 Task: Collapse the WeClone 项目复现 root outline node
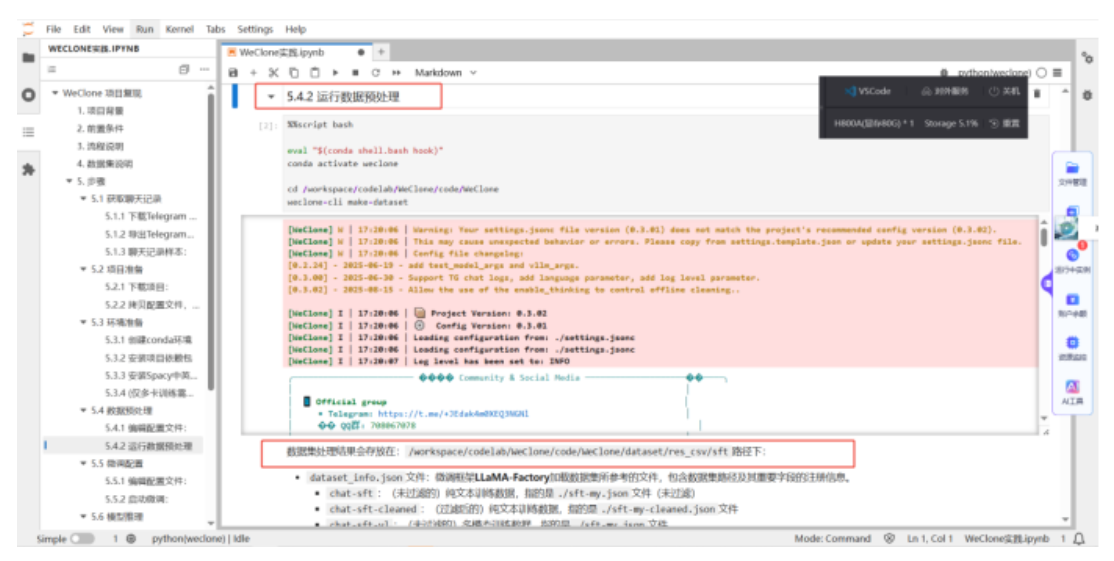pyautogui.click(x=55, y=93)
